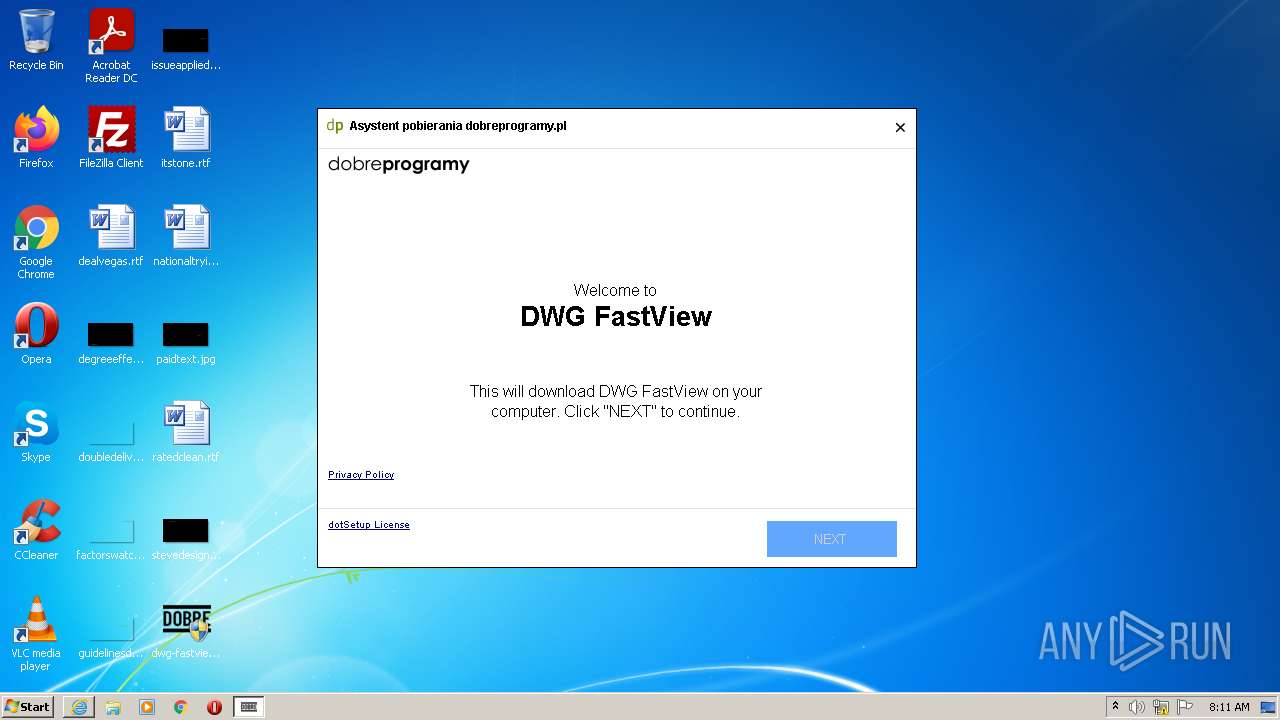Click the 8:11 AM taskbar clock

tap(1229, 707)
